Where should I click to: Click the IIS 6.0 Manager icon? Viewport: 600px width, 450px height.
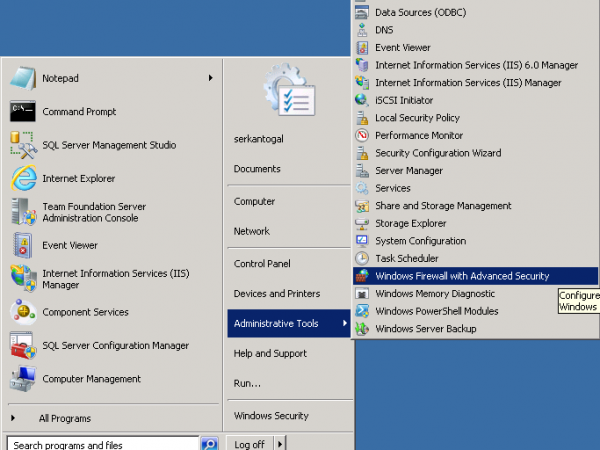point(362,65)
